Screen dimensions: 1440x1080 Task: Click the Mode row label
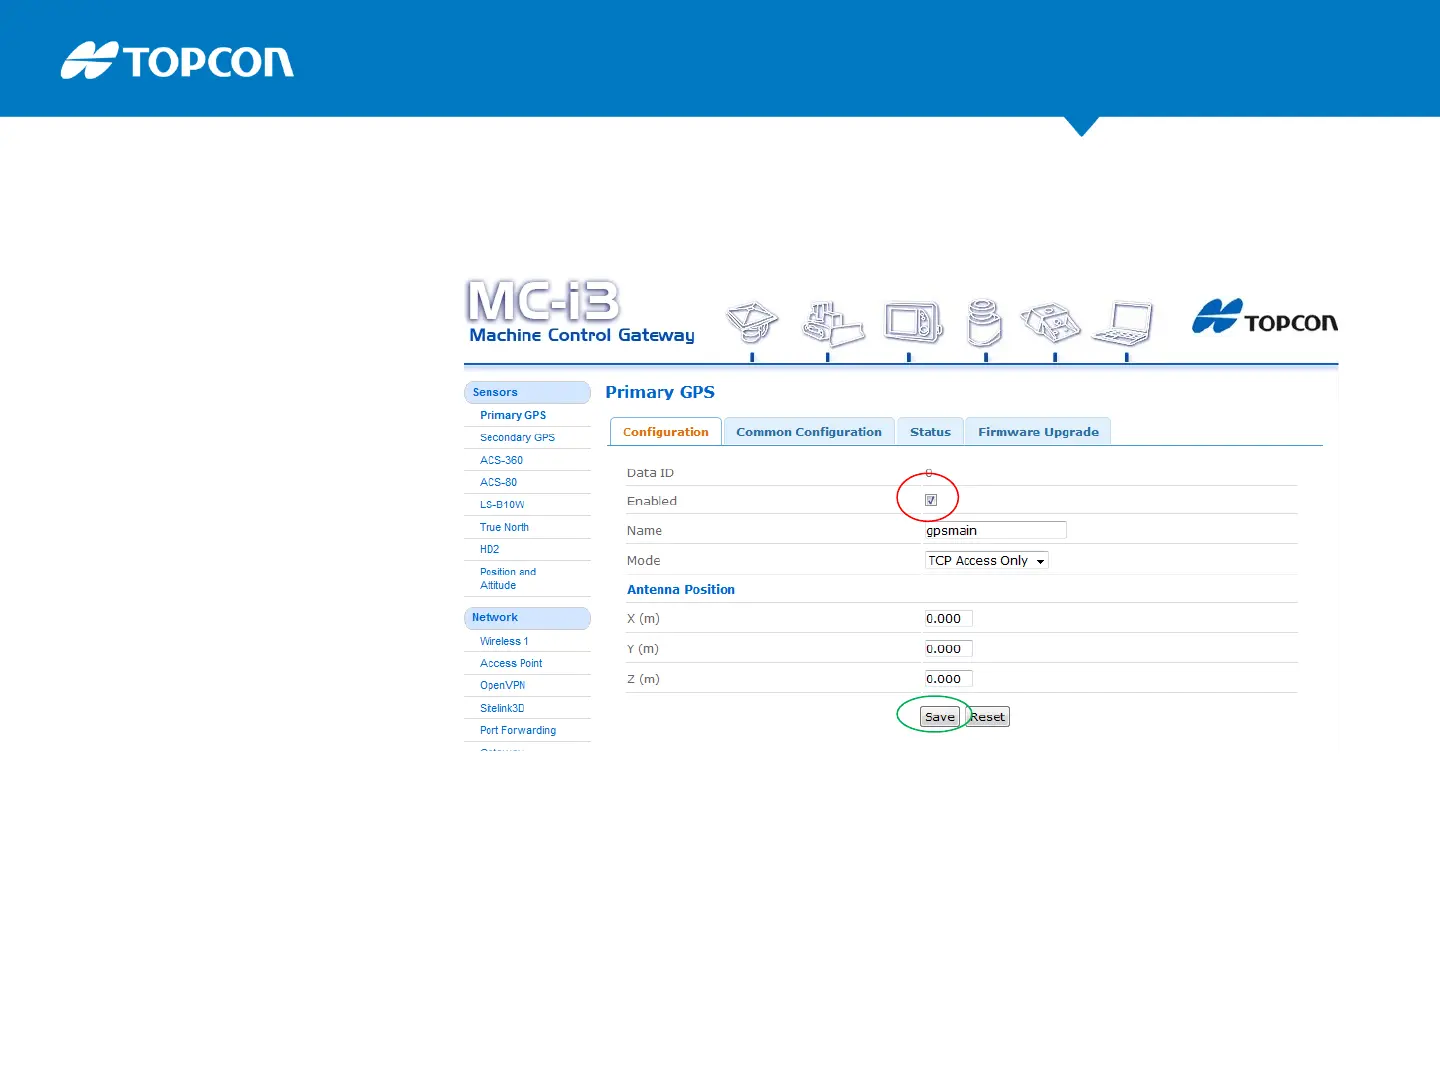pos(643,561)
